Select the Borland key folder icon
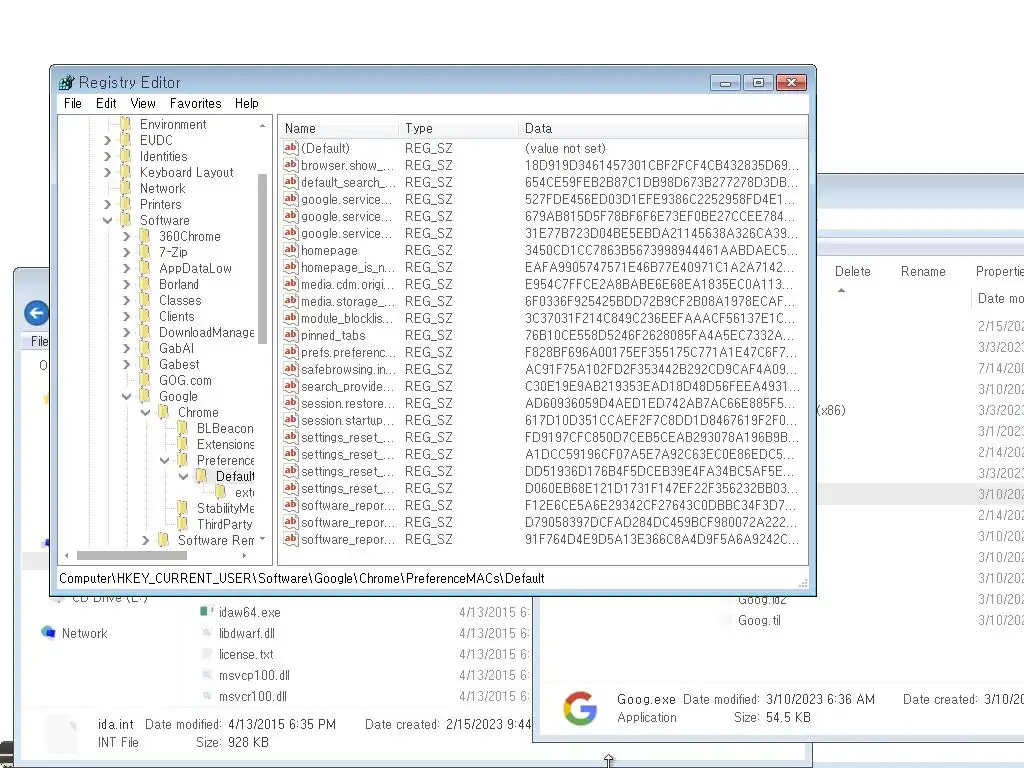The image size is (1024, 768). (145, 284)
